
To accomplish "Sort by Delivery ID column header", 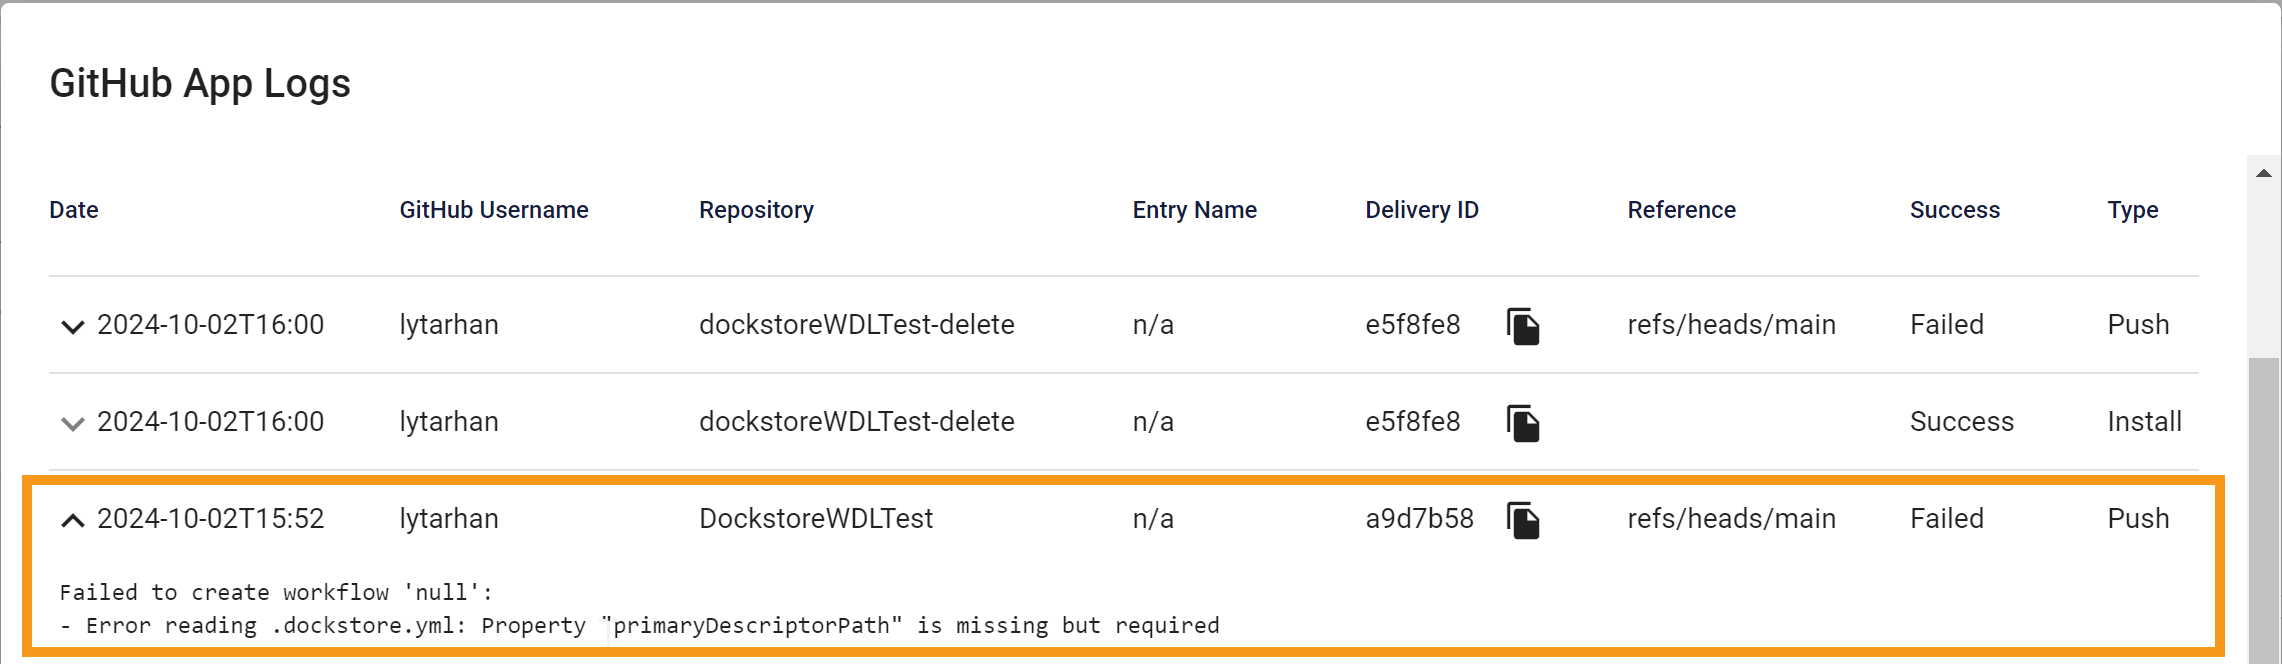I will (1421, 210).
